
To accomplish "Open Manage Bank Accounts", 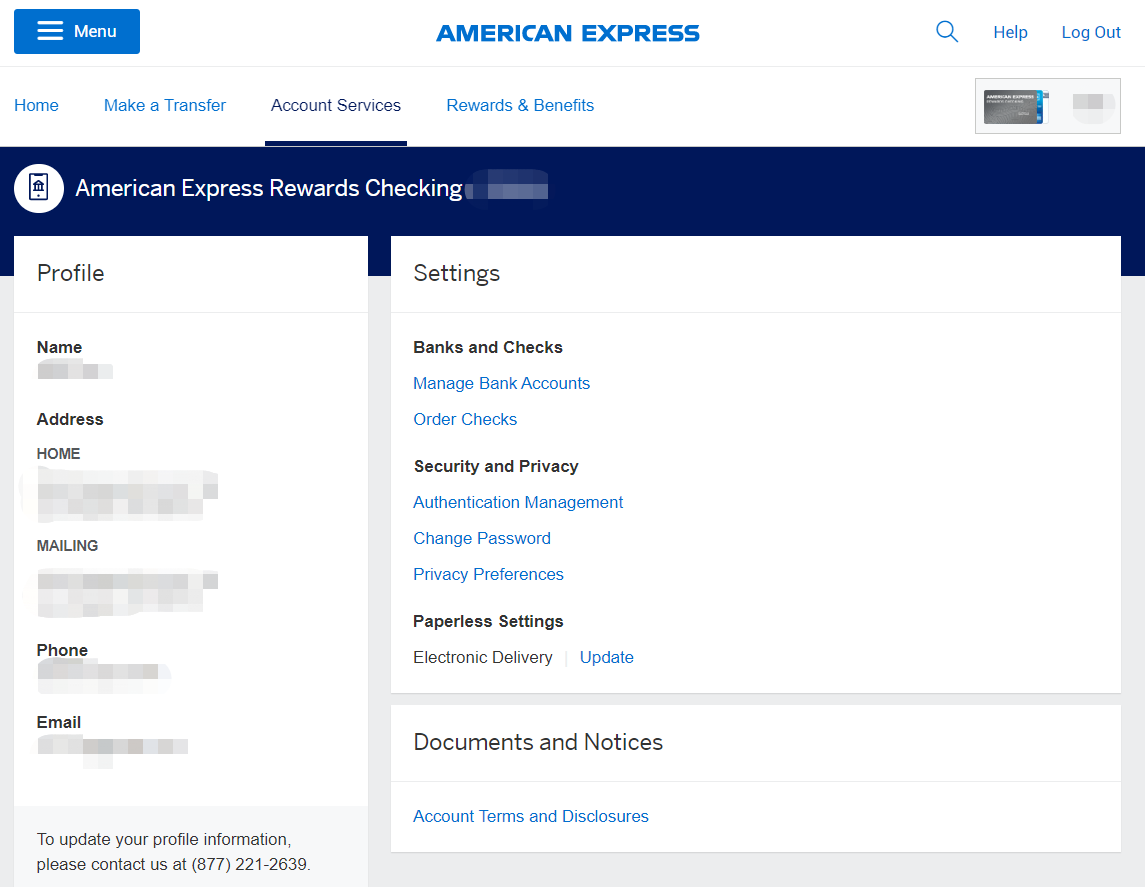I will 502,383.
